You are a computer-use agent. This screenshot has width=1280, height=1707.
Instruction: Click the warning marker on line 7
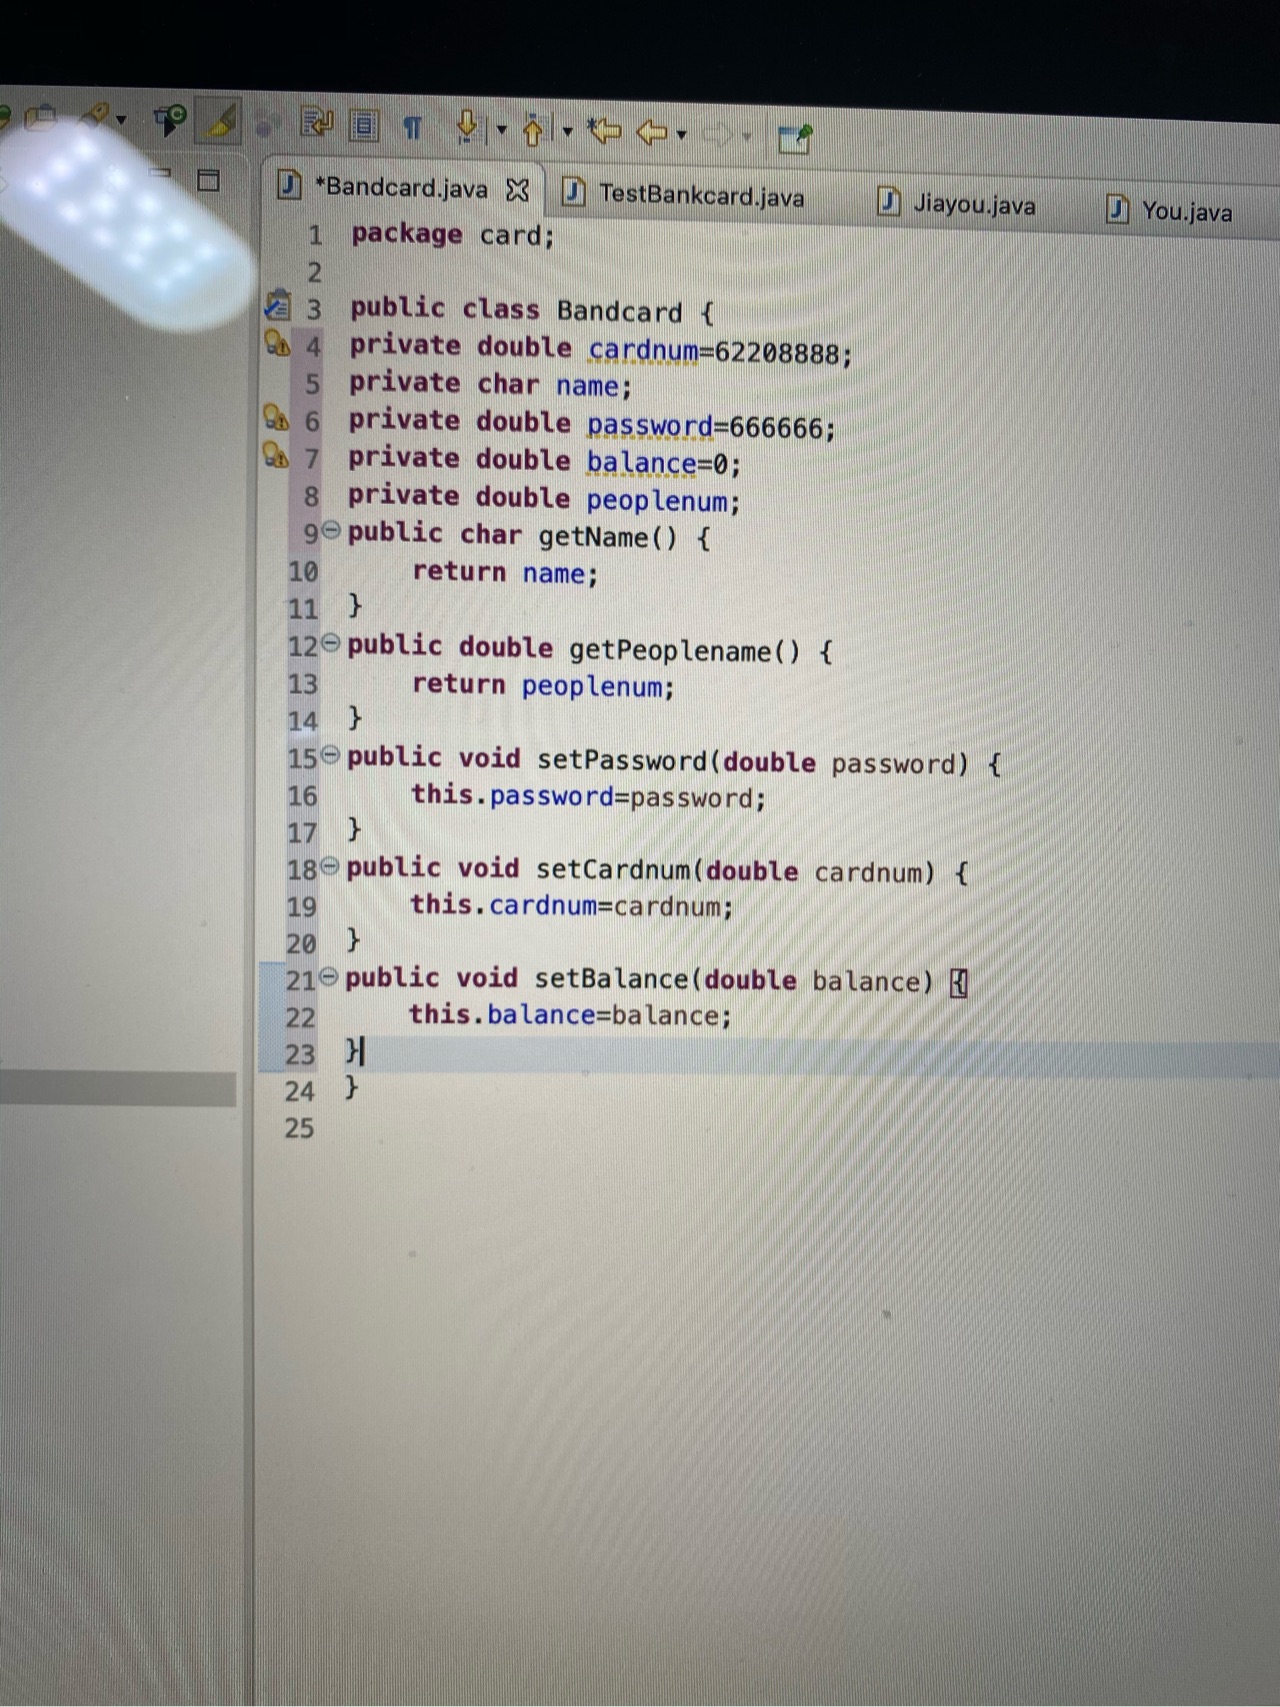274,456
